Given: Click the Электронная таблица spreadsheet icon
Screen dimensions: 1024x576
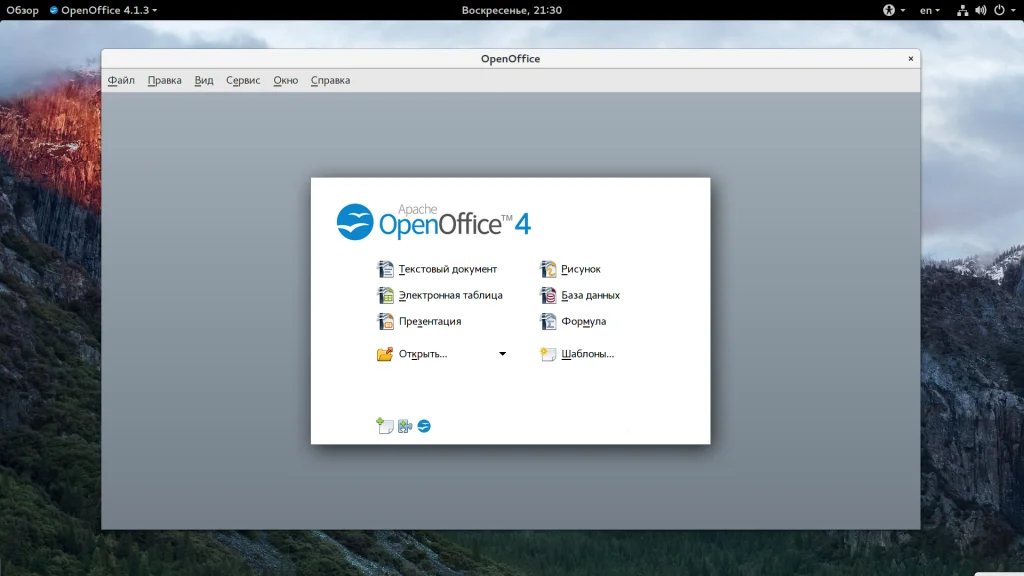Looking at the screenshot, I should [385, 295].
